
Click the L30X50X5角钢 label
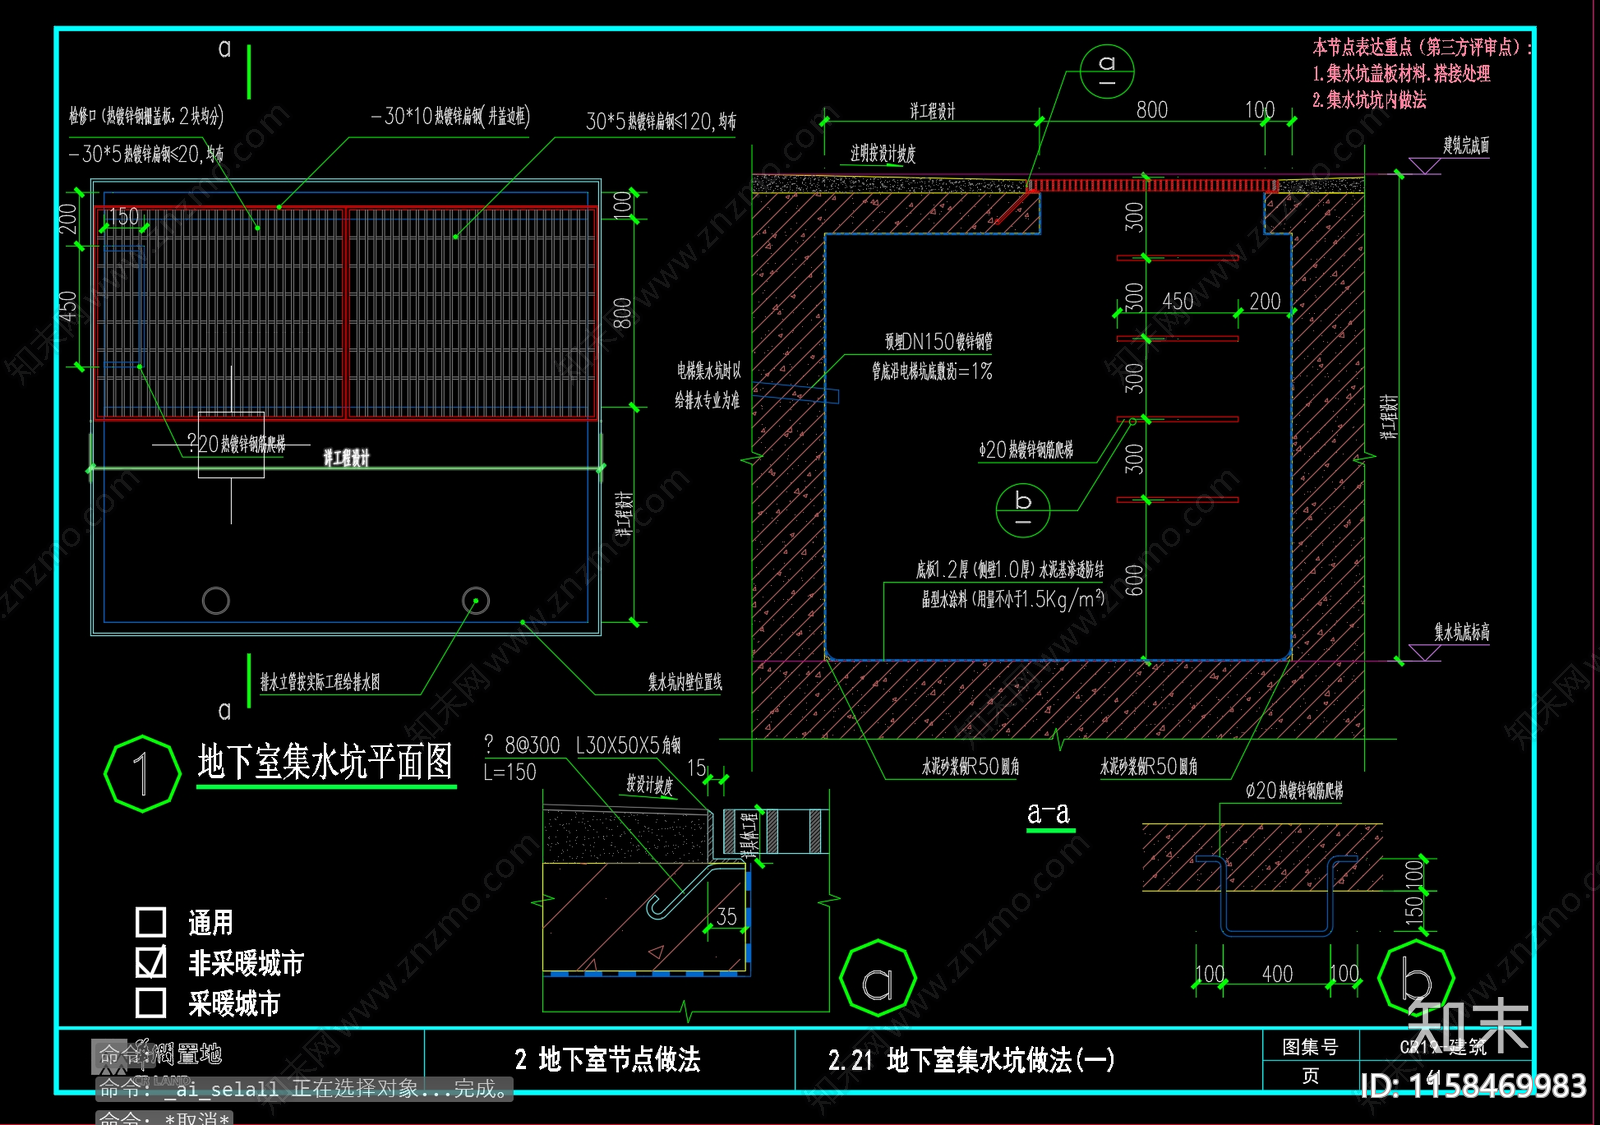629,746
